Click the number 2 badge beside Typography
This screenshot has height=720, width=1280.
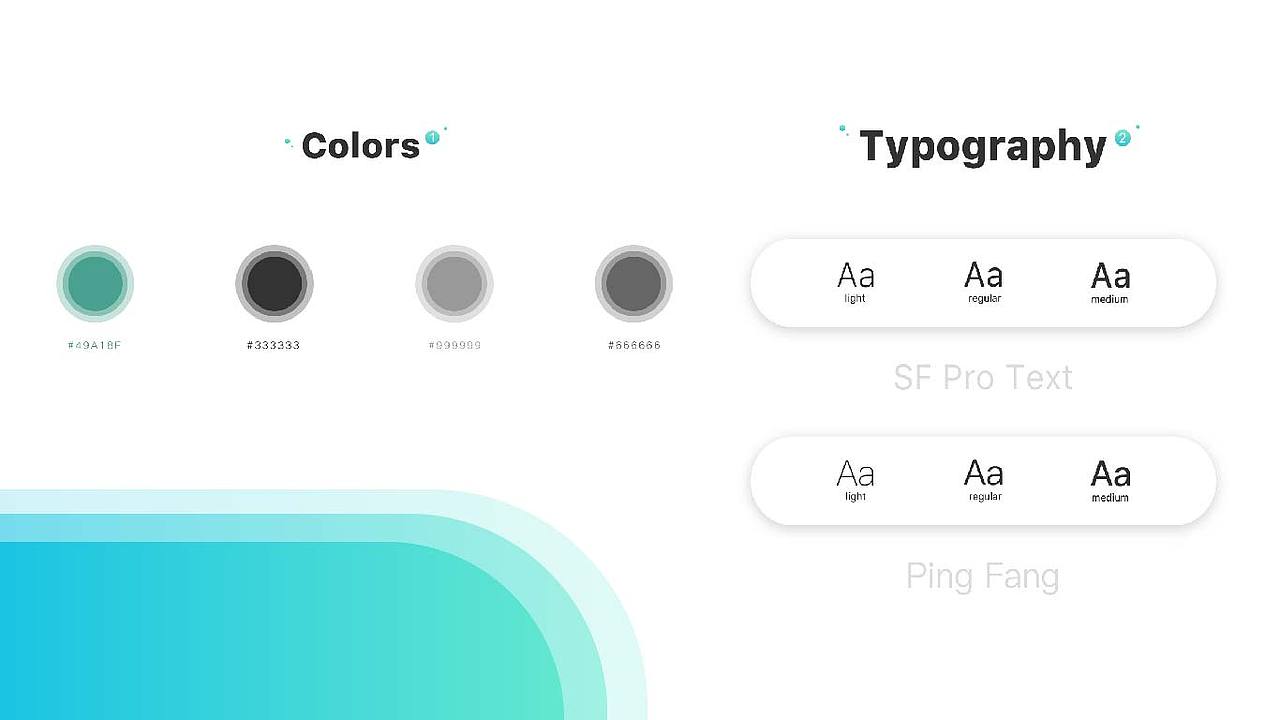(x=1122, y=138)
